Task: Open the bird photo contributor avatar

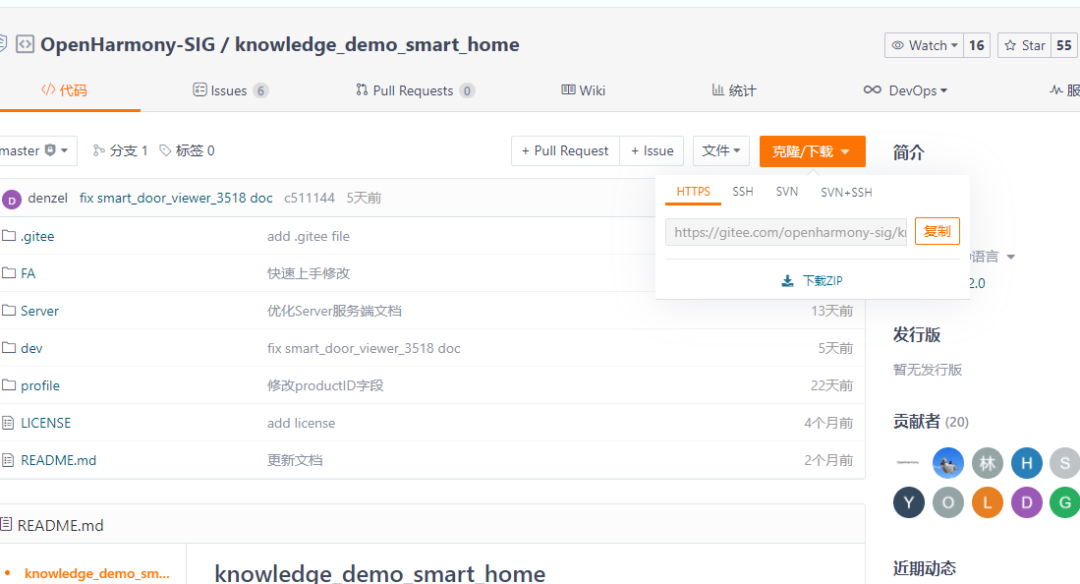Action: (948, 463)
